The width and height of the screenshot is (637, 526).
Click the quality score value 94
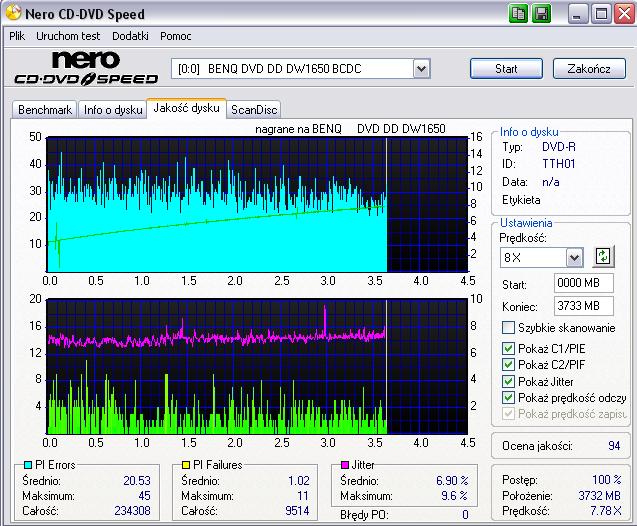(x=614, y=446)
